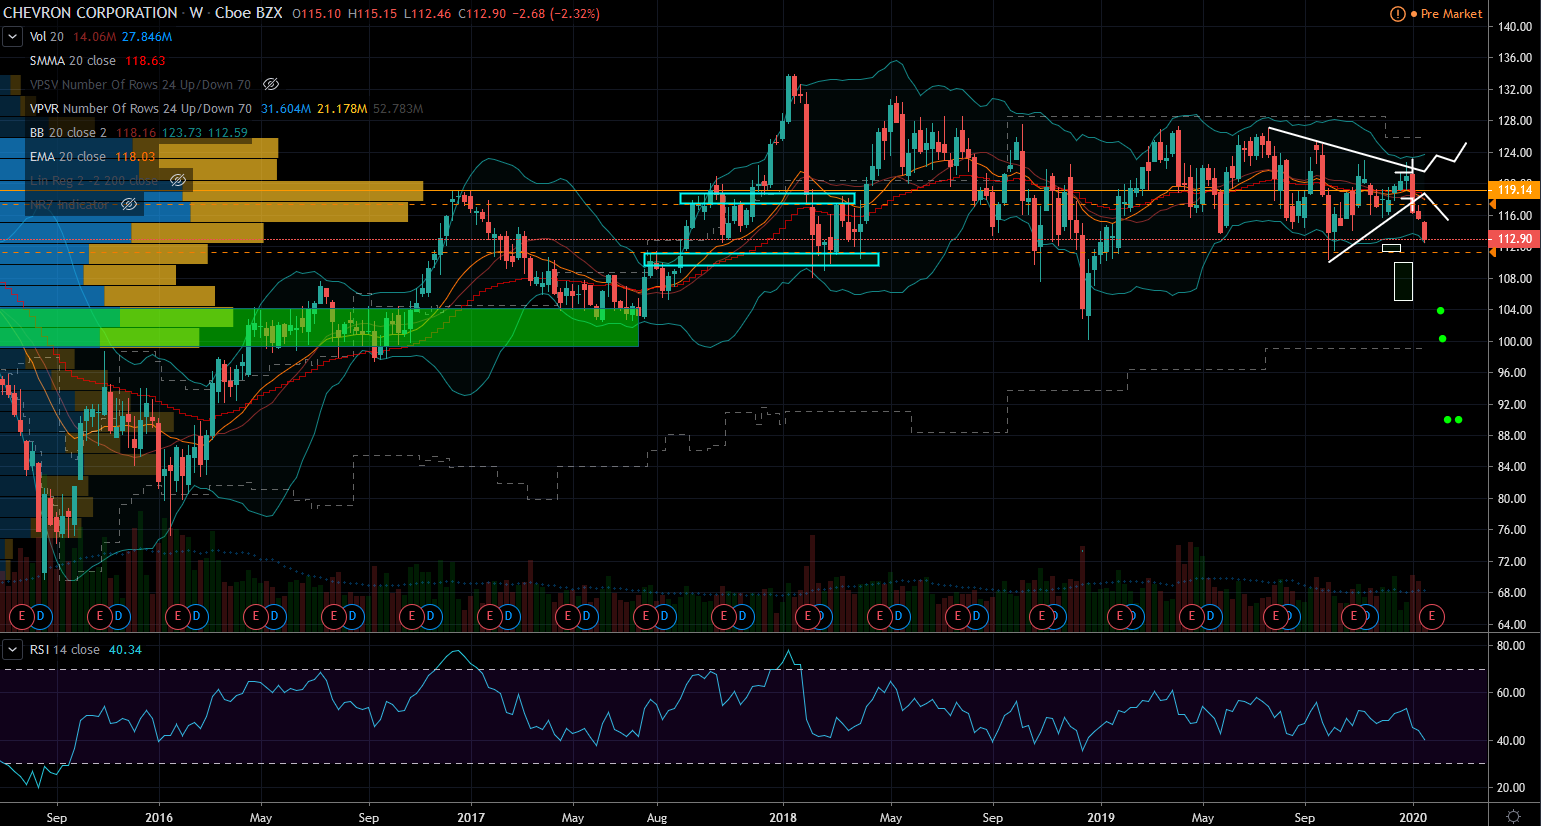The image size is (1541, 826).
Task: Click the orange 119.14 price label
Action: 1514,190
